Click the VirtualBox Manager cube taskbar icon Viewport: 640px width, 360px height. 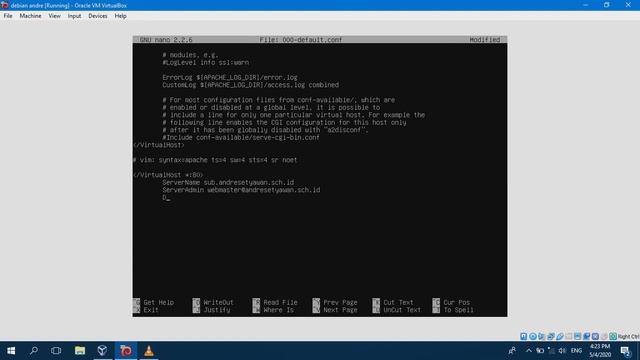click(102, 351)
